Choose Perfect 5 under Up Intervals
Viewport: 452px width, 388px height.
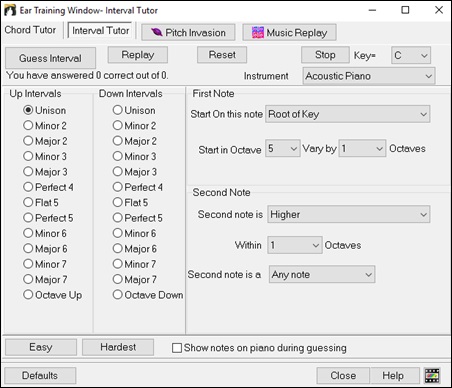pyautogui.click(x=48, y=218)
